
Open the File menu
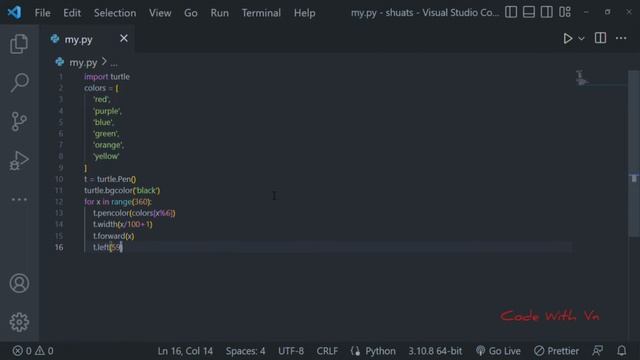pyautogui.click(x=42, y=13)
